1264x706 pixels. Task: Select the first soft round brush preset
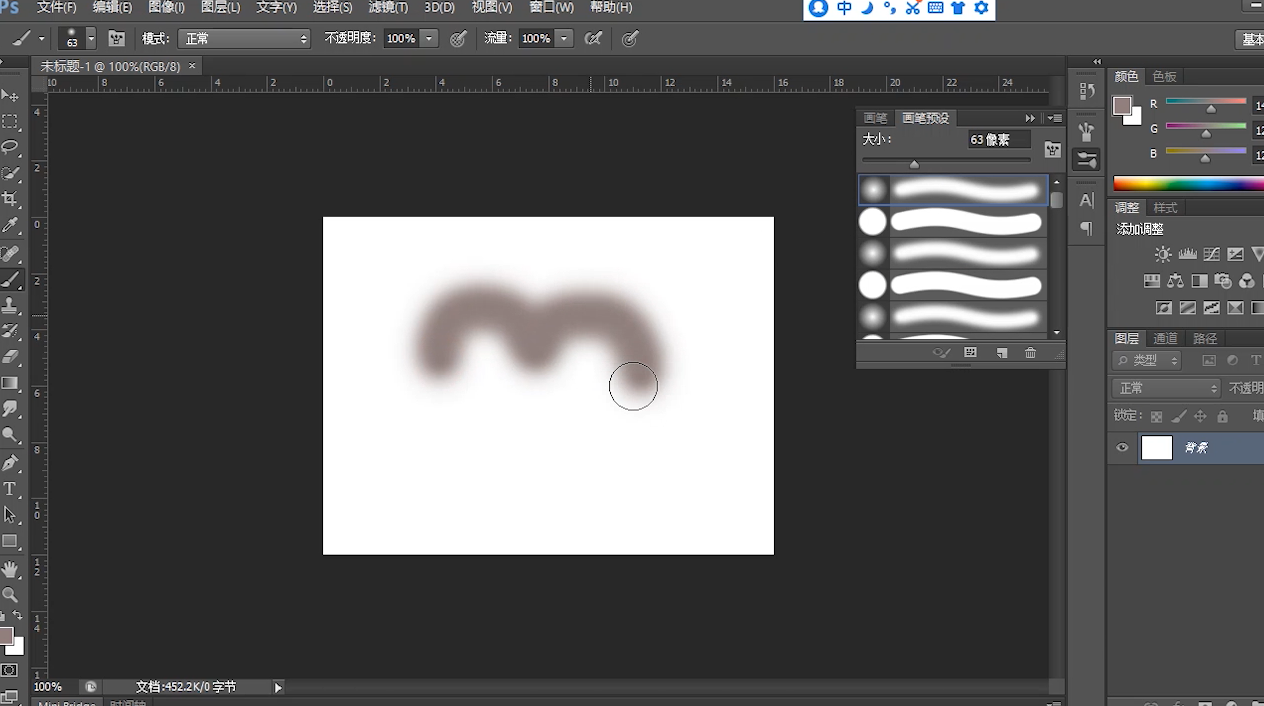tap(953, 189)
